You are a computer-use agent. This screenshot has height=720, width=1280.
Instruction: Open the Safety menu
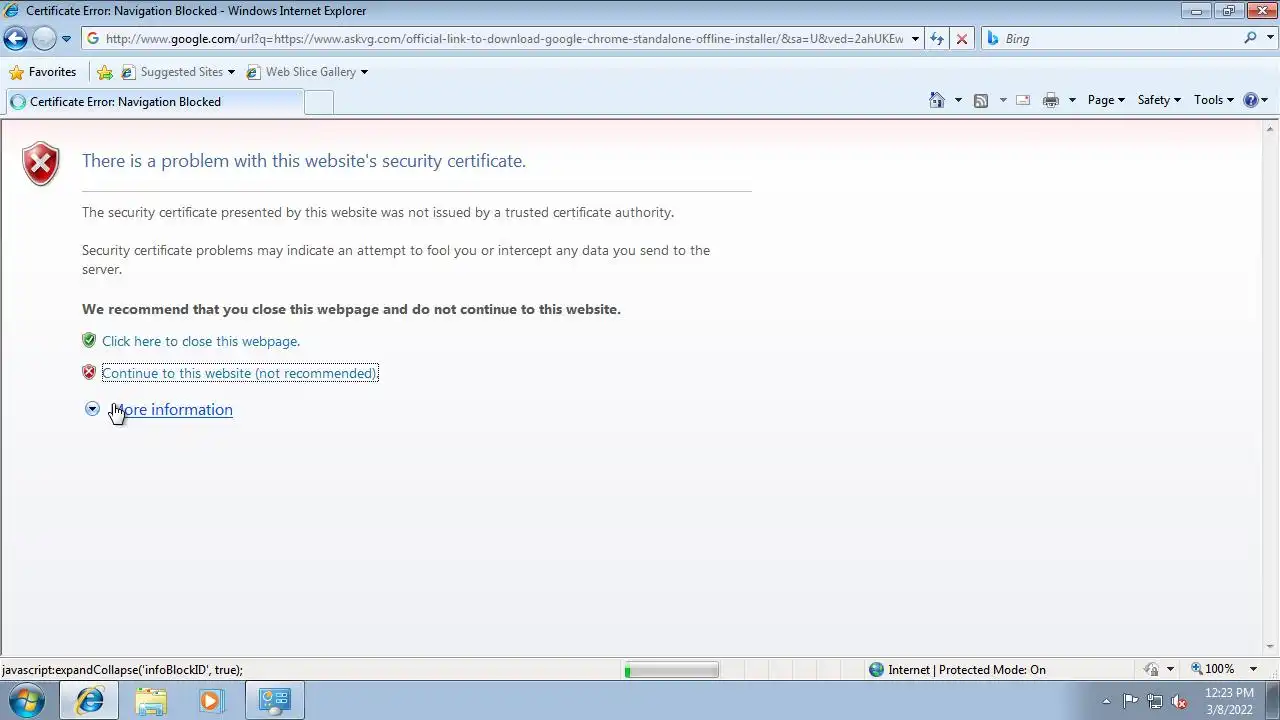(x=1159, y=100)
